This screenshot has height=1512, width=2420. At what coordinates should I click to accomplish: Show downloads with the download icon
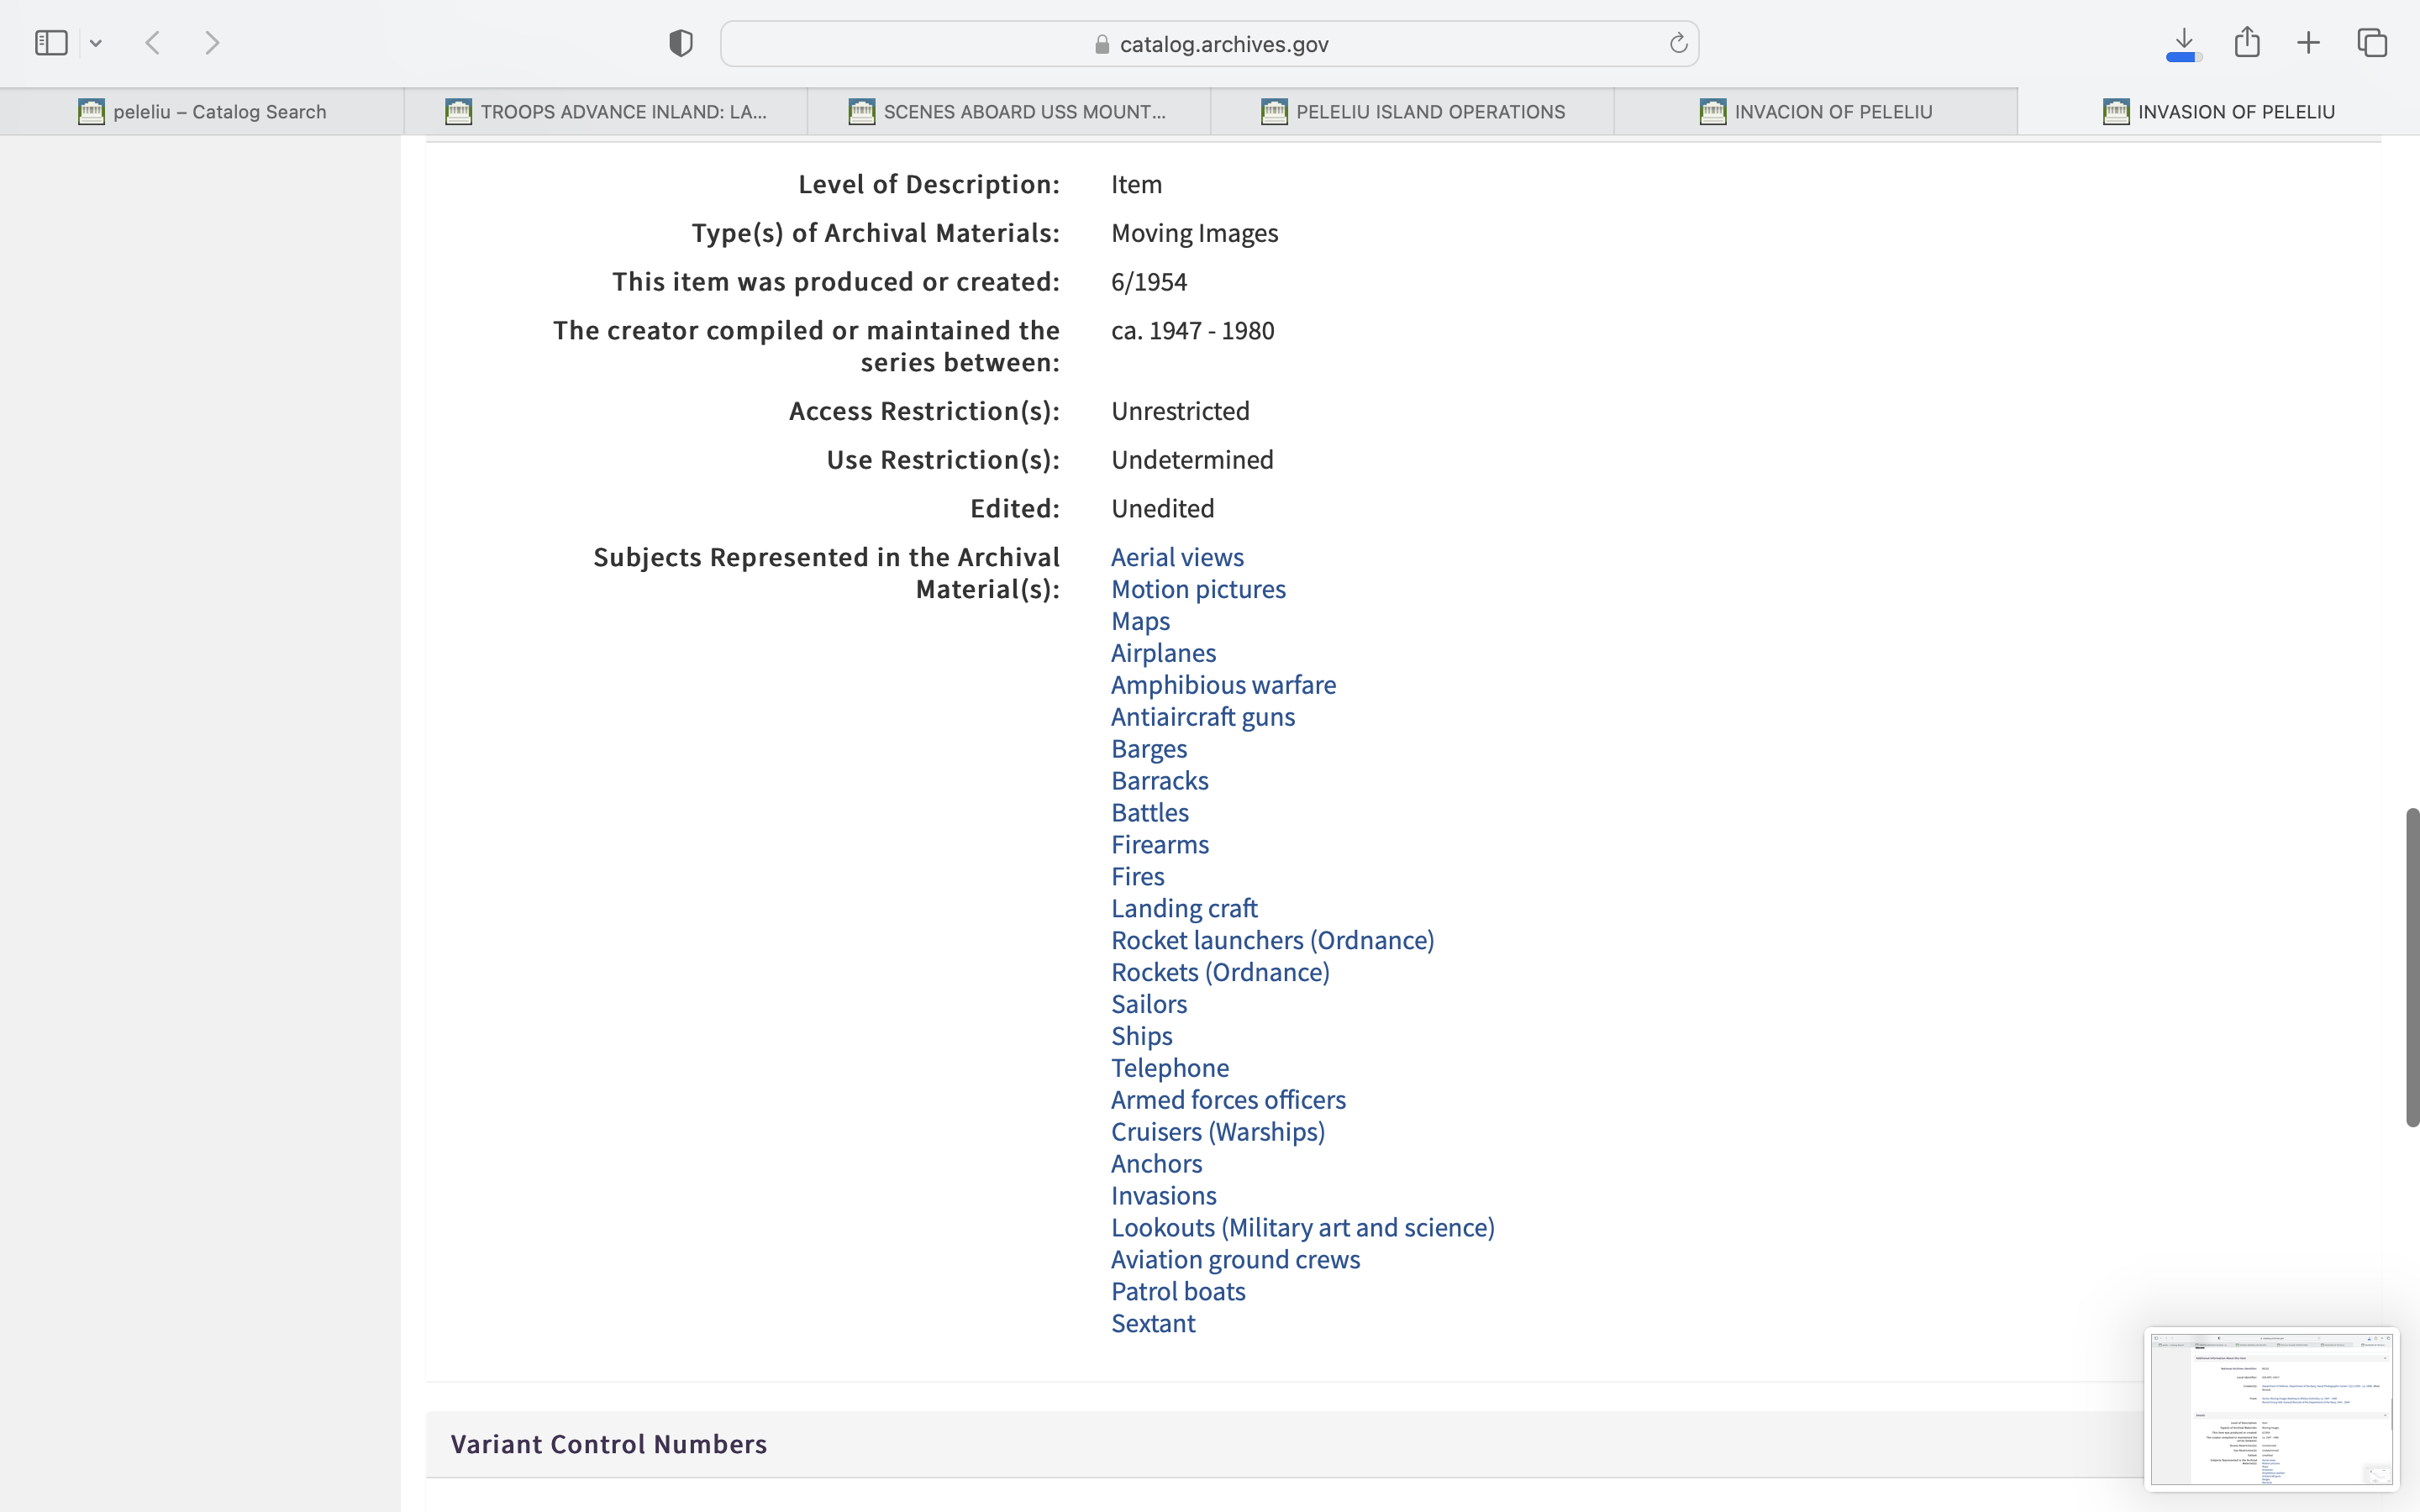[2184, 43]
